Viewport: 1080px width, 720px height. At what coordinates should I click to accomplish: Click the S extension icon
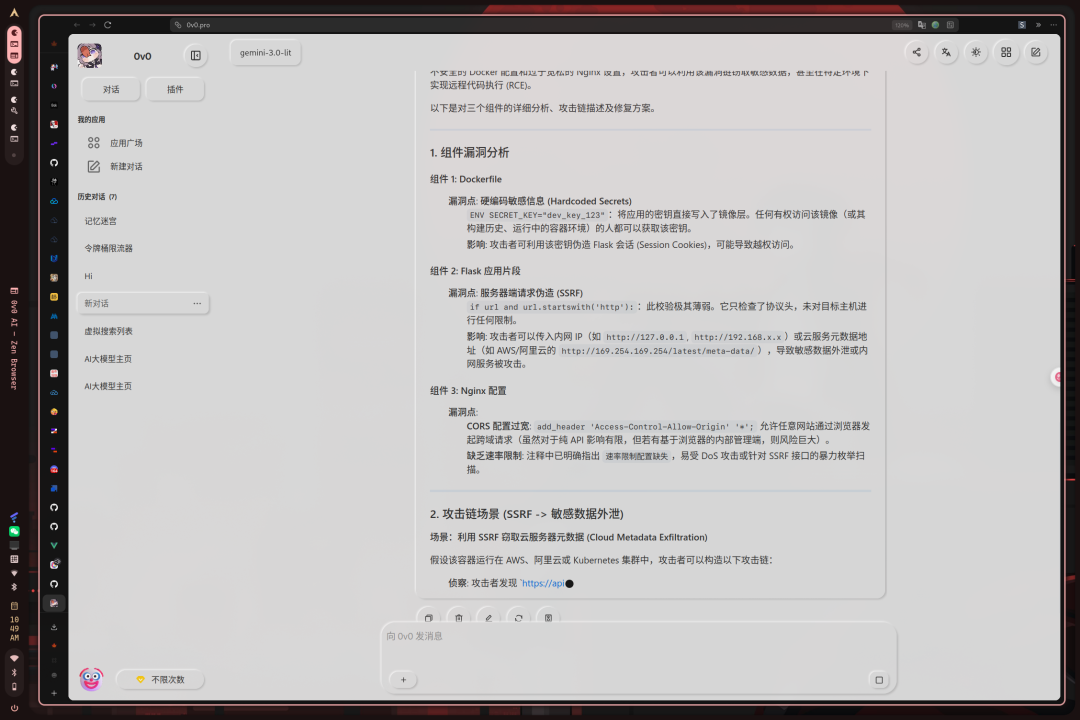pos(1022,25)
